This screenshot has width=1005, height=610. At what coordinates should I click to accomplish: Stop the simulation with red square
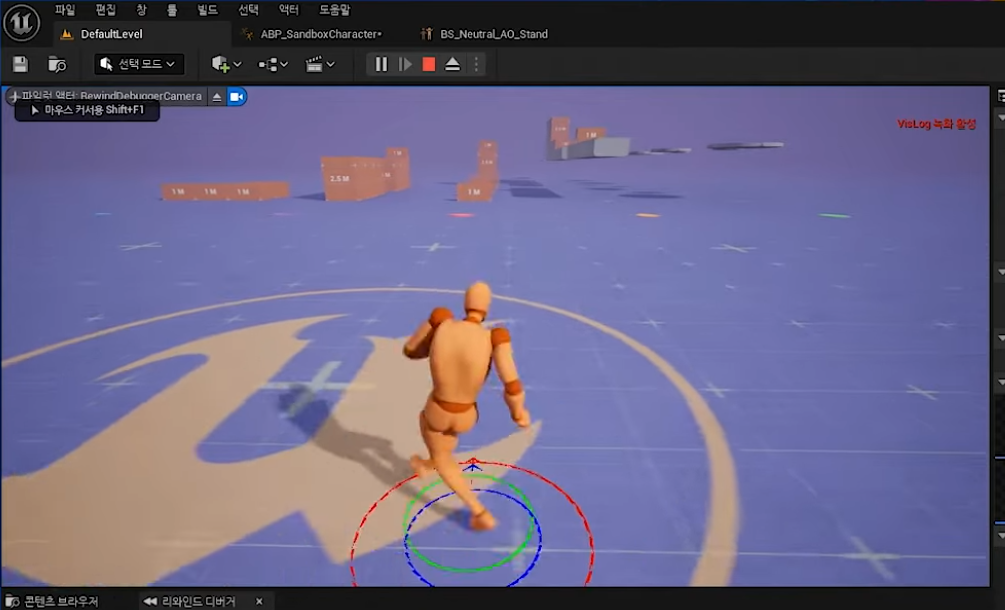point(429,64)
